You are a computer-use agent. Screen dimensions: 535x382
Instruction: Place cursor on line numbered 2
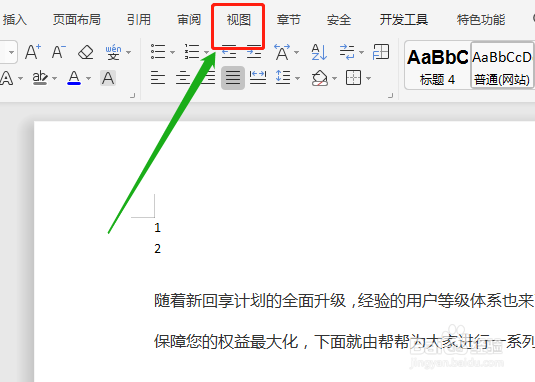pyautogui.click(x=157, y=249)
